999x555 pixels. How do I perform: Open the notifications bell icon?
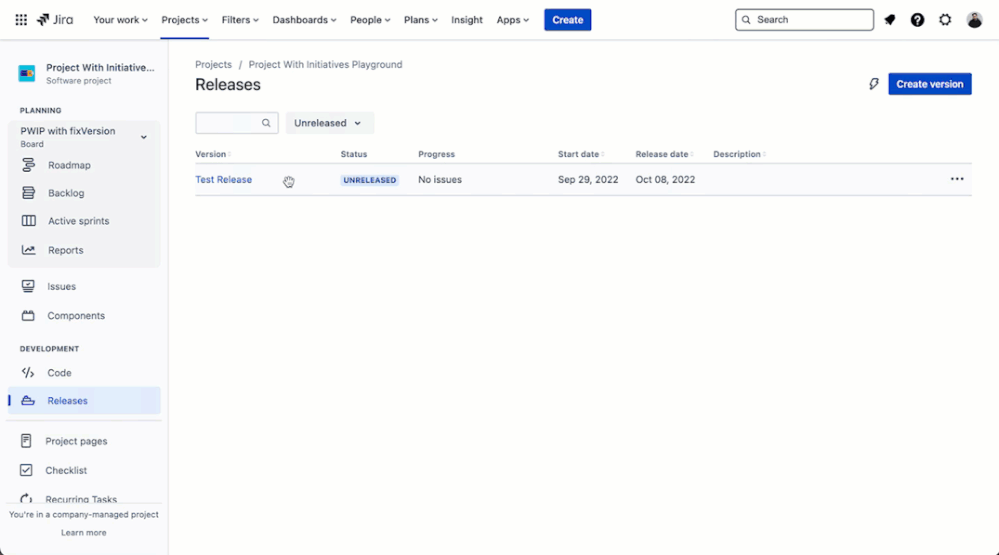pos(889,20)
